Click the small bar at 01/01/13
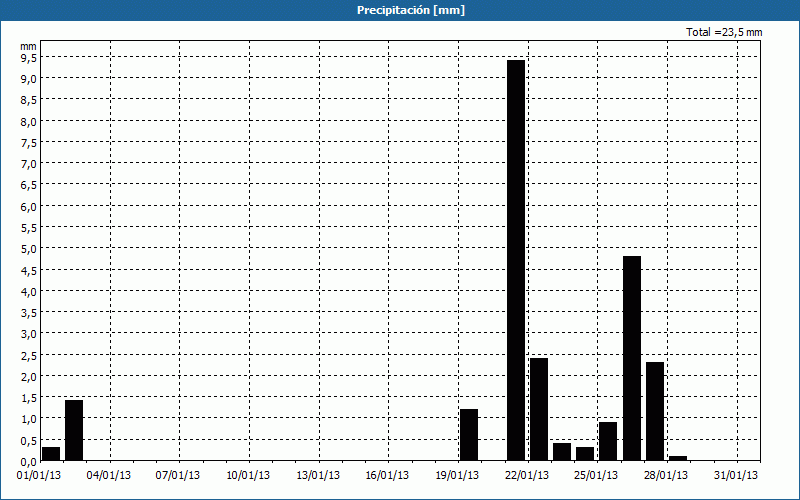800x500 pixels. 51,454
